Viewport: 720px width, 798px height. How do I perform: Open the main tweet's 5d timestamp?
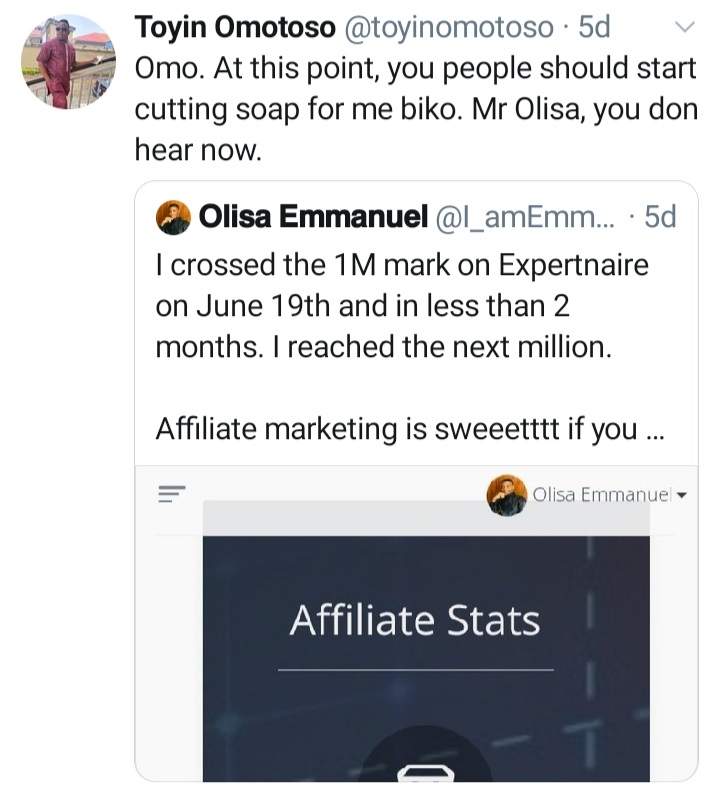click(594, 27)
